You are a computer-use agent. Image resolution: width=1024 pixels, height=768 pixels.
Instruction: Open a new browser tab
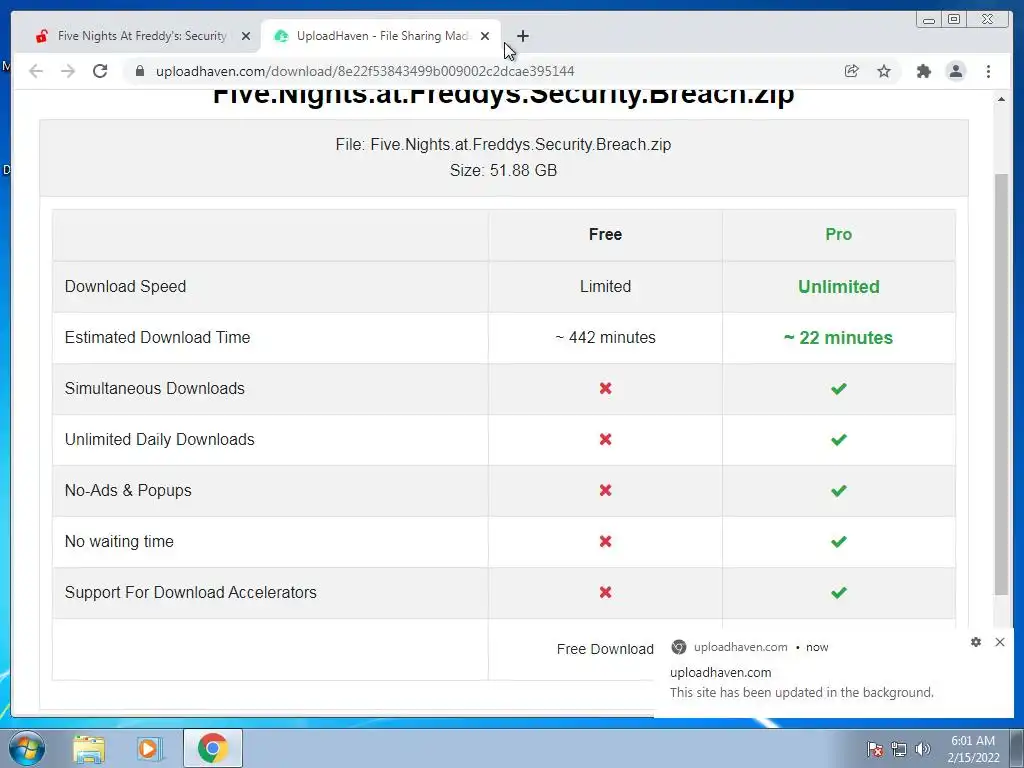[x=522, y=36]
